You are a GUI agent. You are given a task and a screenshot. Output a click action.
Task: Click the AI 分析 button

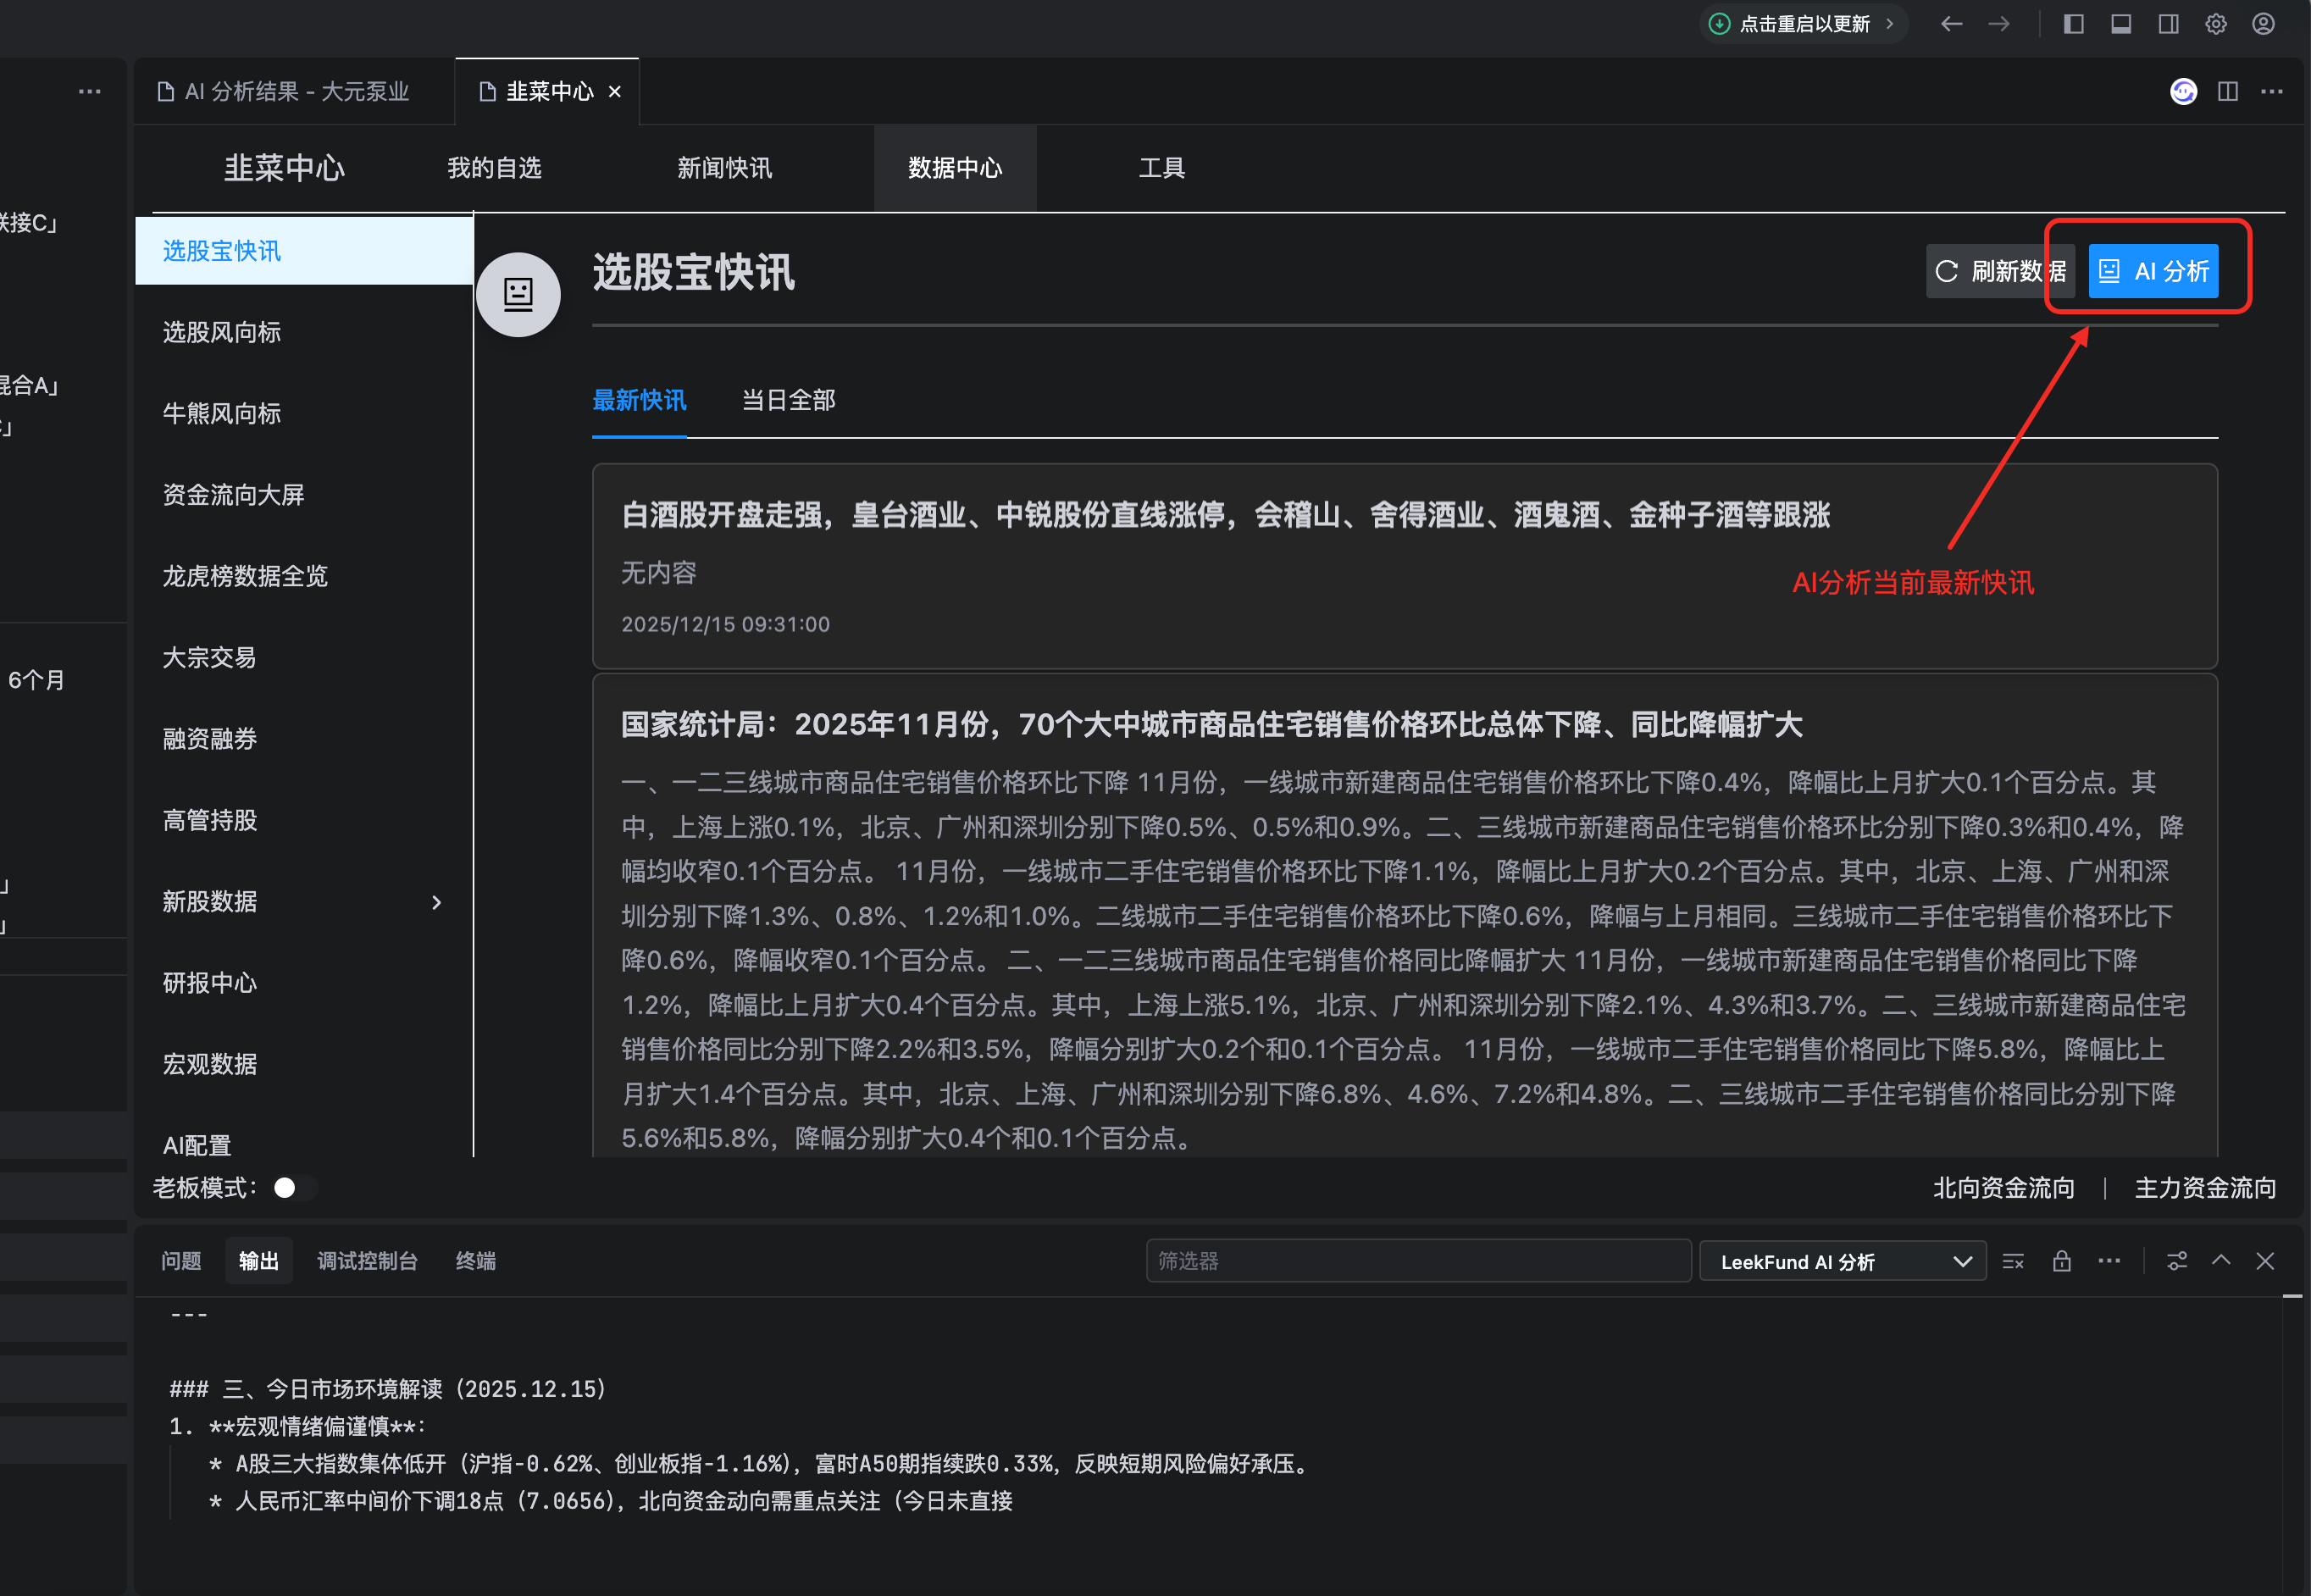click(2152, 271)
